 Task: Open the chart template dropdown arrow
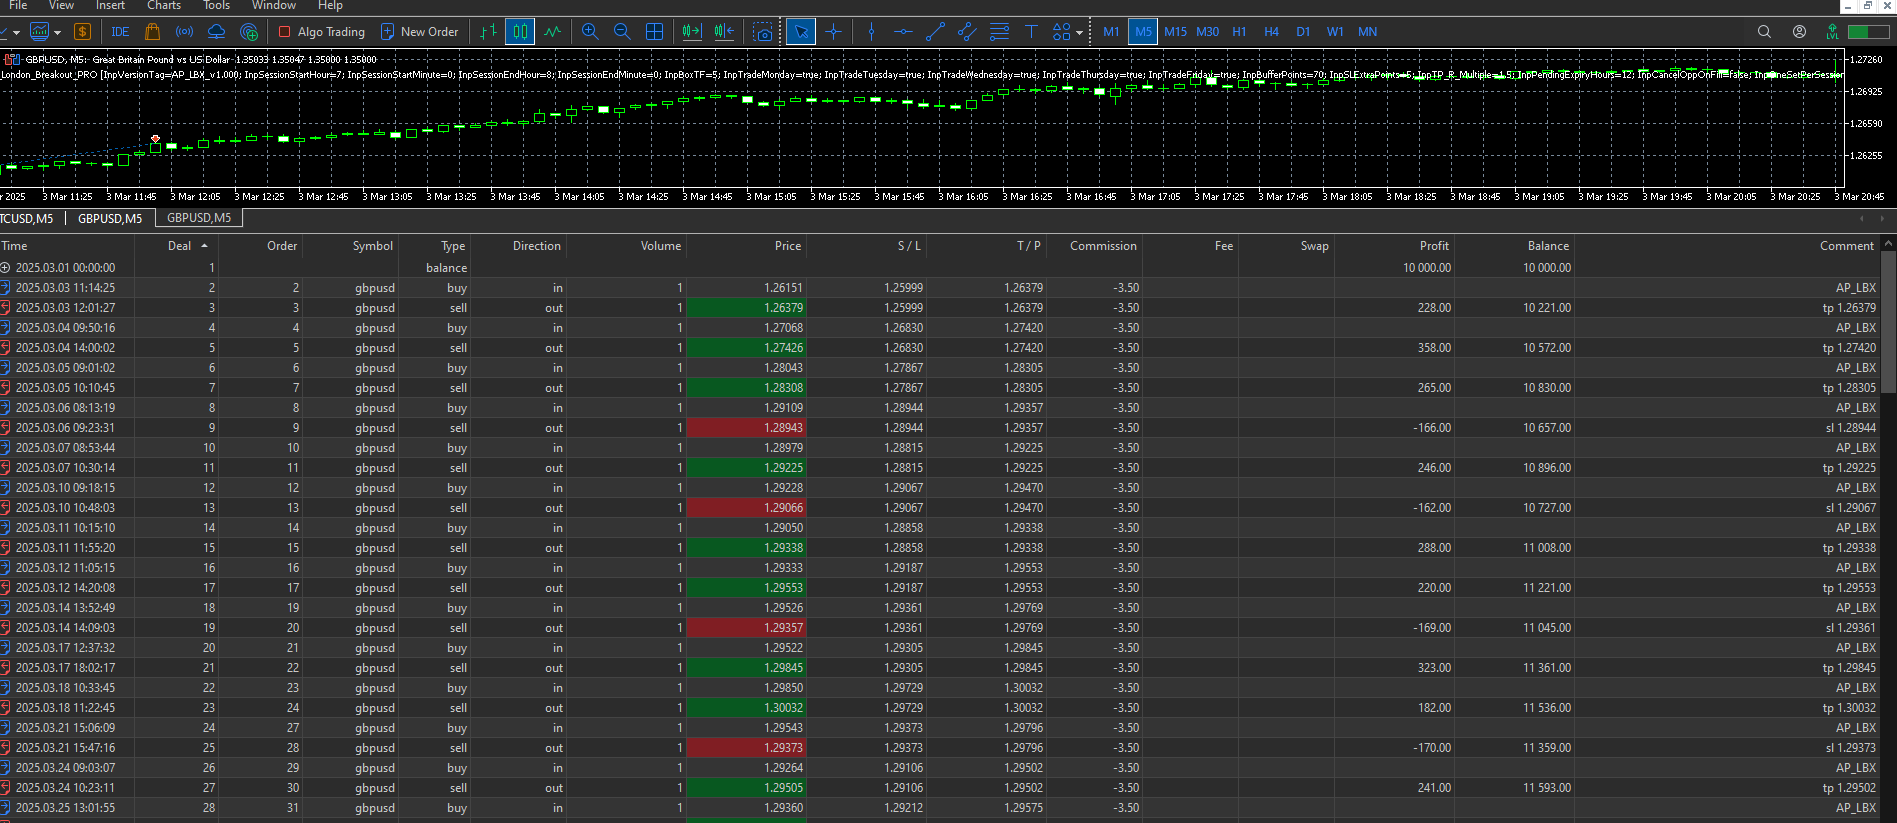point(57,32)
